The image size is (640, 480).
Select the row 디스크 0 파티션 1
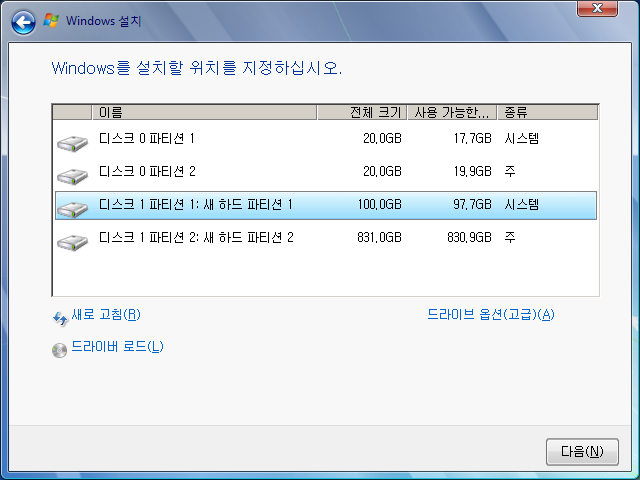point(326,139)
